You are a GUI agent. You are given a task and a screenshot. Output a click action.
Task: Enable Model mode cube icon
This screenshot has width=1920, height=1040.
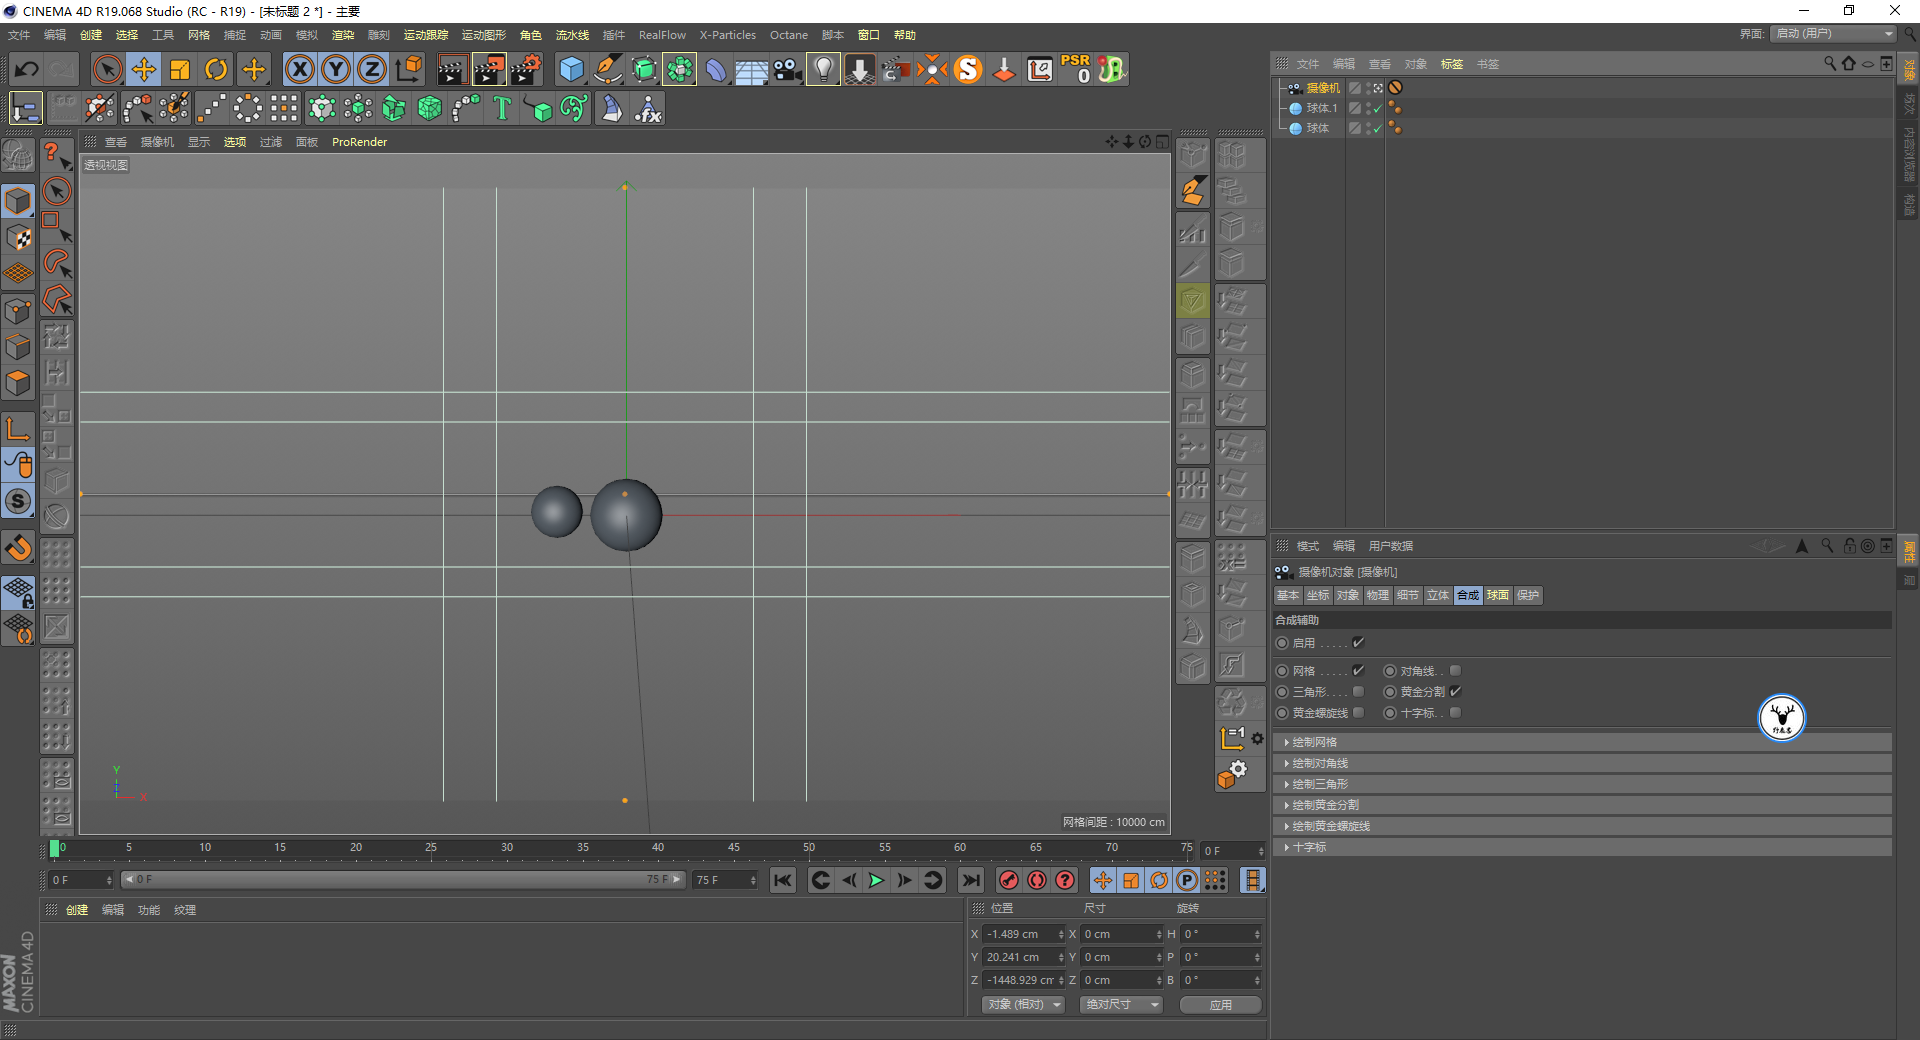18,201
